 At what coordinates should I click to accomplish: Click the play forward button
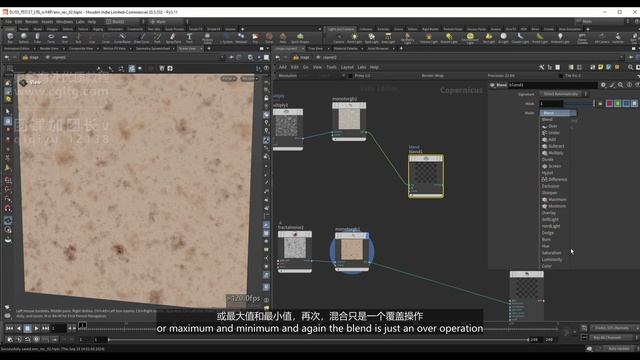37,328
